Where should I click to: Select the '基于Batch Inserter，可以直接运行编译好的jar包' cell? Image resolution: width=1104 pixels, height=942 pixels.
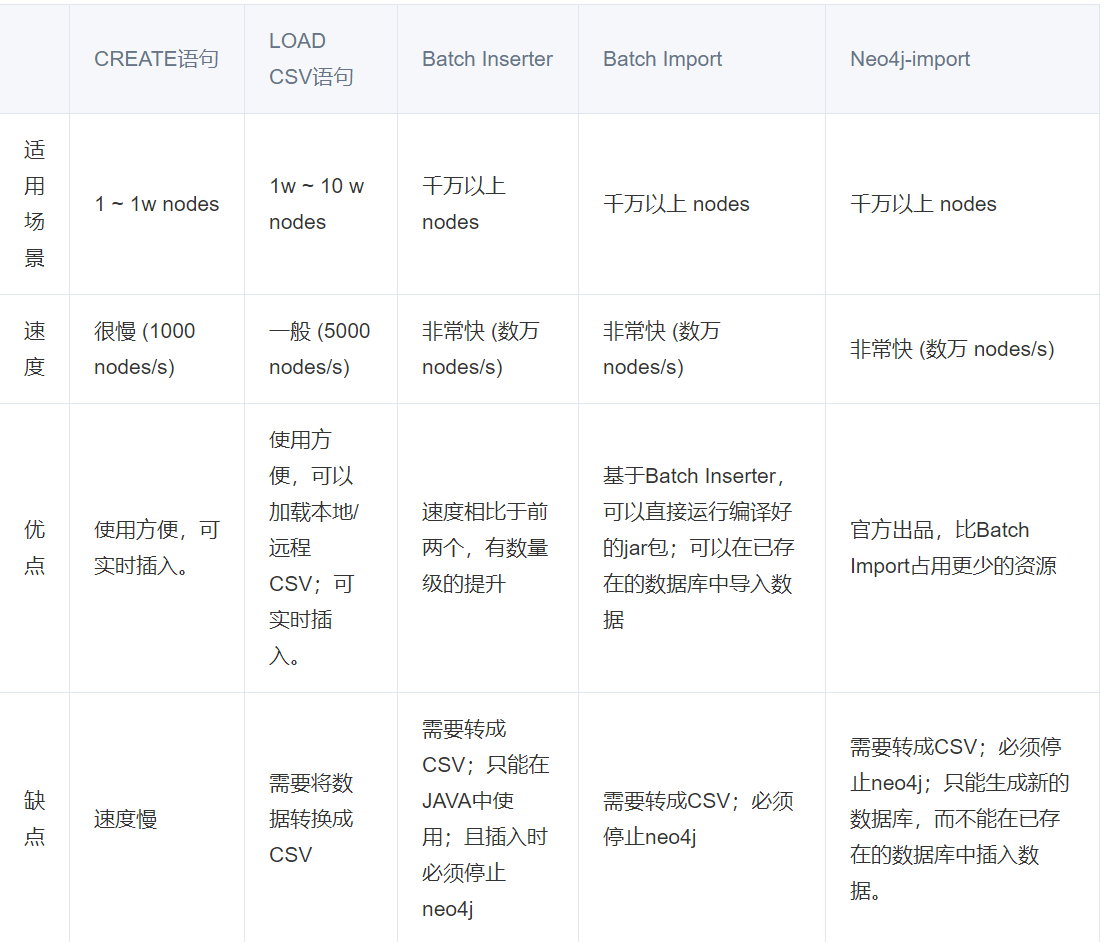(701, 548)
